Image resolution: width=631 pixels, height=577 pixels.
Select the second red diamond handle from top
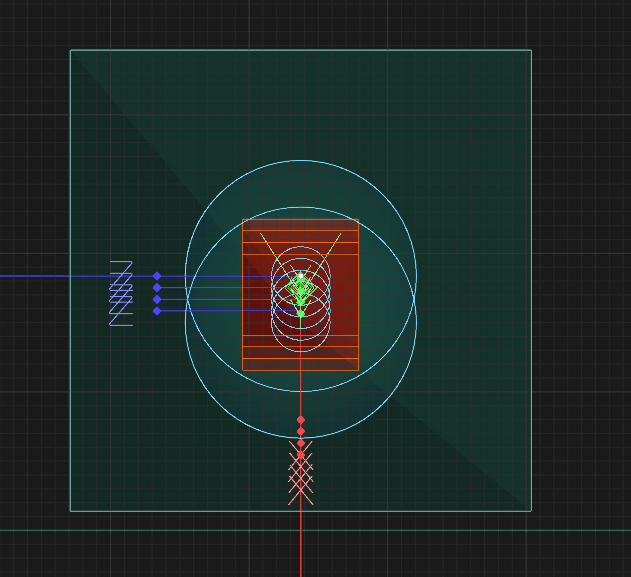(301, 431)
